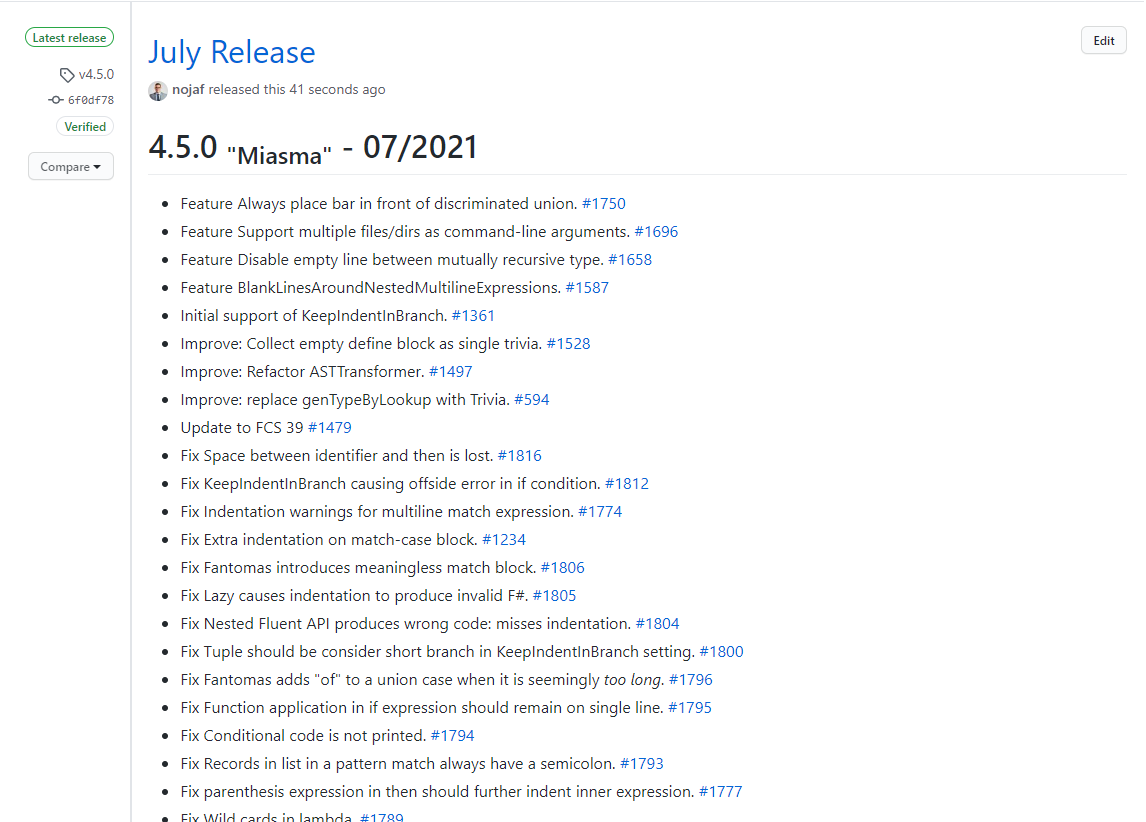Click the commit icon beside 6f0df78
The image size is (1146, 822).
point(56,99)
